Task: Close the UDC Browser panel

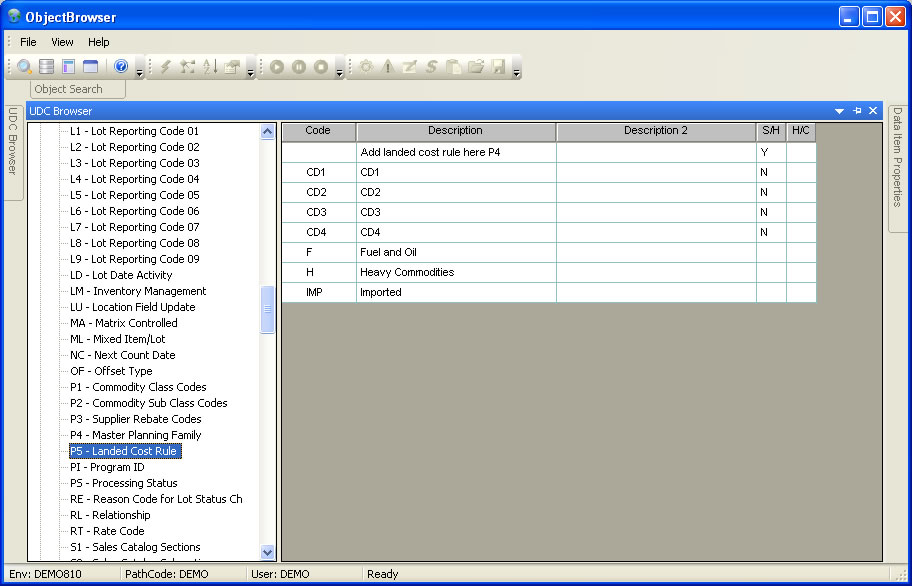Action: [x=873, y=111]
